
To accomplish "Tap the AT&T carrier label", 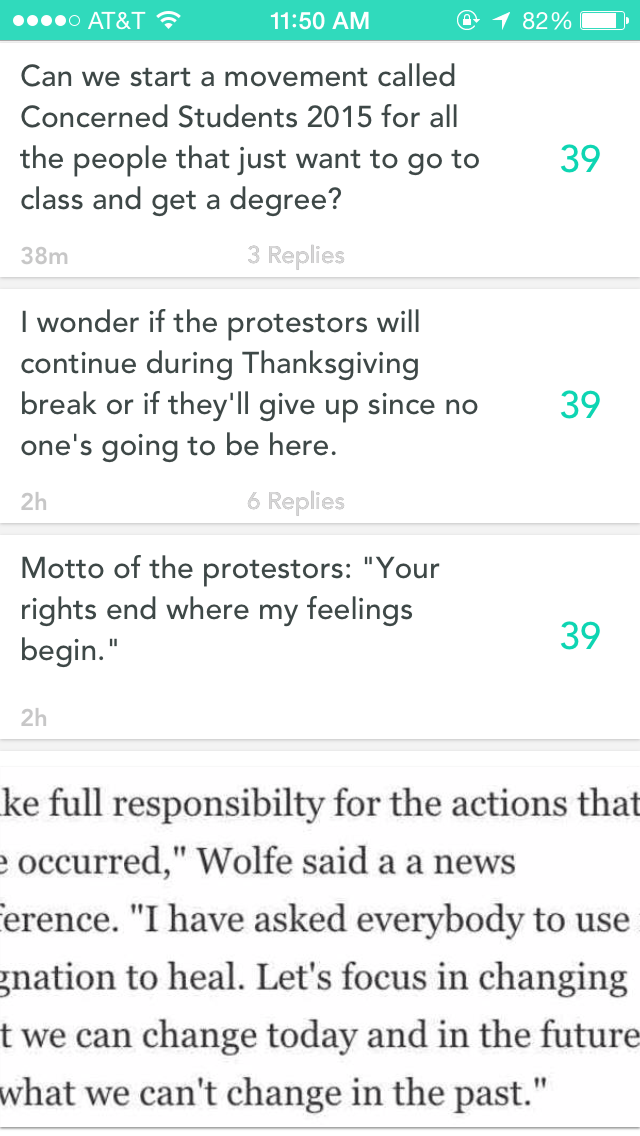I will [x=116, y=20].
